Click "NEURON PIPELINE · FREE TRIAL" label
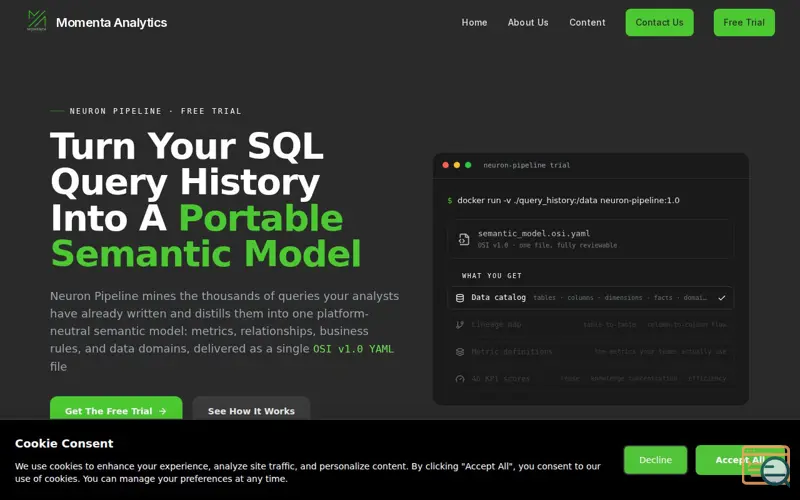This screenshot has height=500, width=800. [155, 111]
